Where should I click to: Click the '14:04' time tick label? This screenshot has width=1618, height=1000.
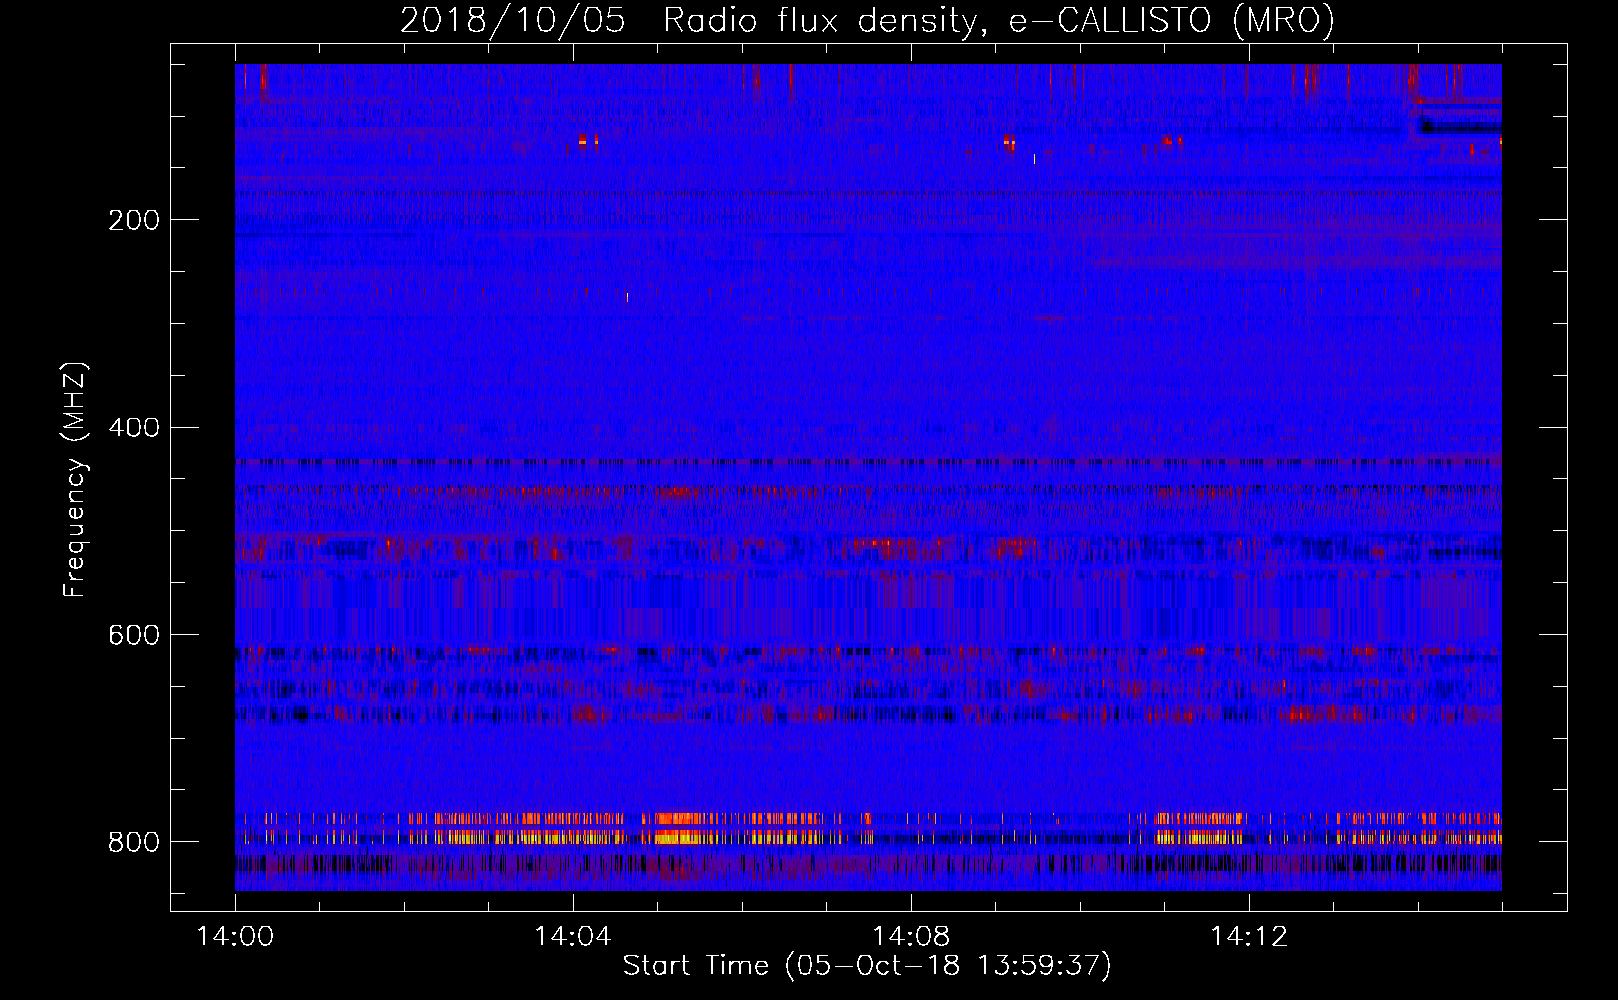pyautogui.click(x=573, y=937)
